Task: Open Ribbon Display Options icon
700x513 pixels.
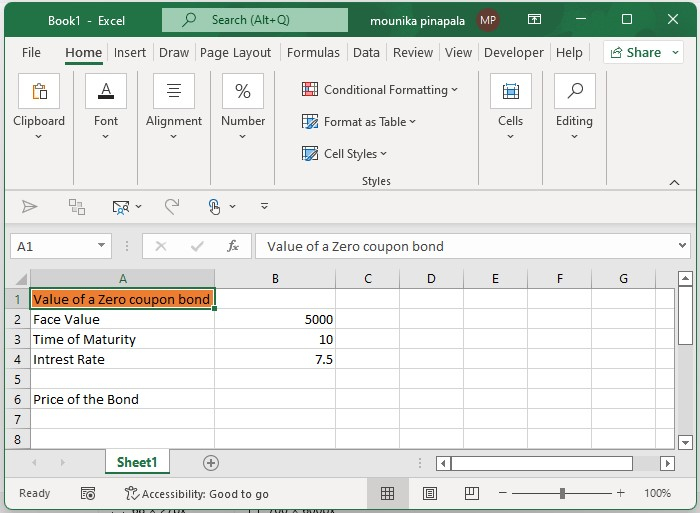Action: 534,19
